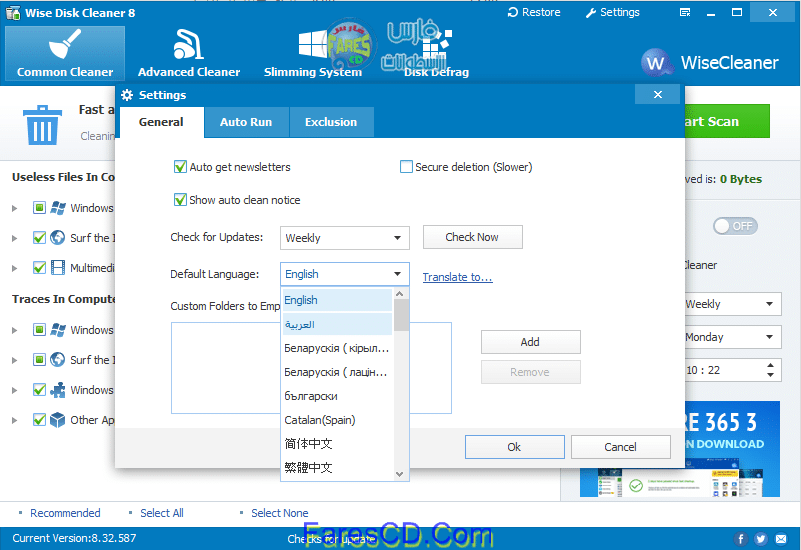Screen dimensions: 801x550
Task: Toggle Surf the Internet checkbox under Useless Files
Action: [x=39, y=237]
